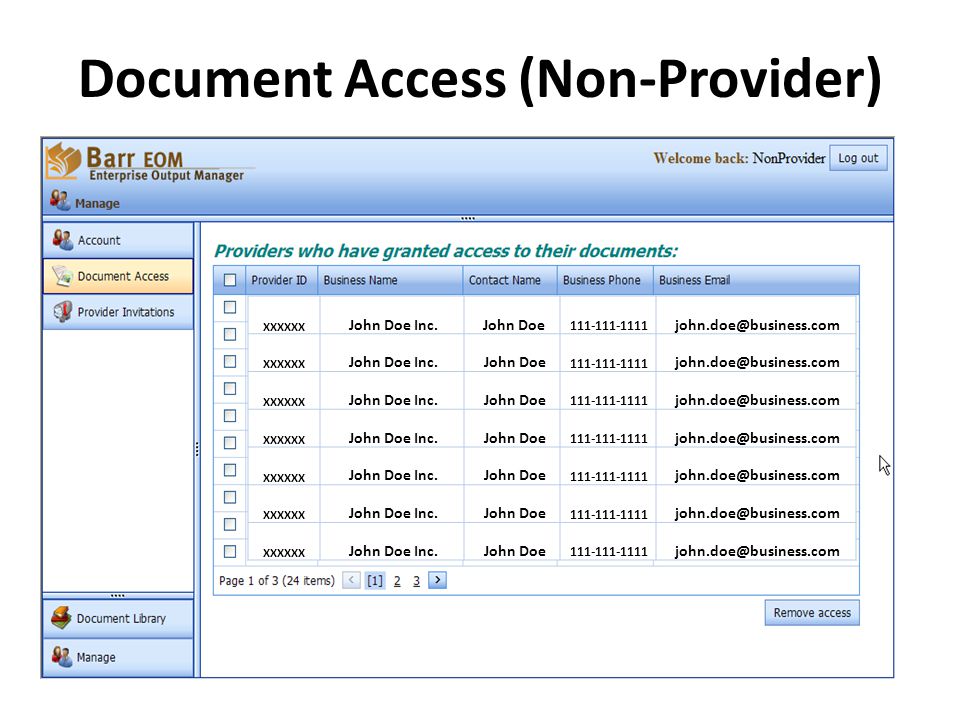Check the last checkbox in the providers list
Image resolution: width=960 pixels, height=720 pixels.
coord(230,551)
